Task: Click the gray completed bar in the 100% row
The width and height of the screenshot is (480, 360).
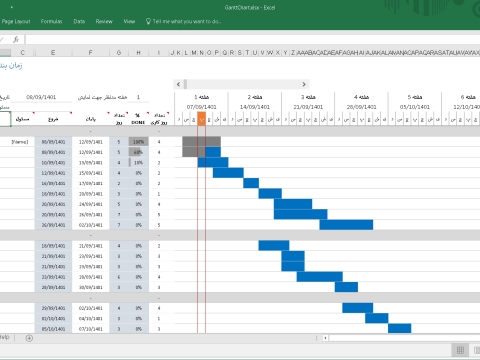Action: tap(201, 142)
